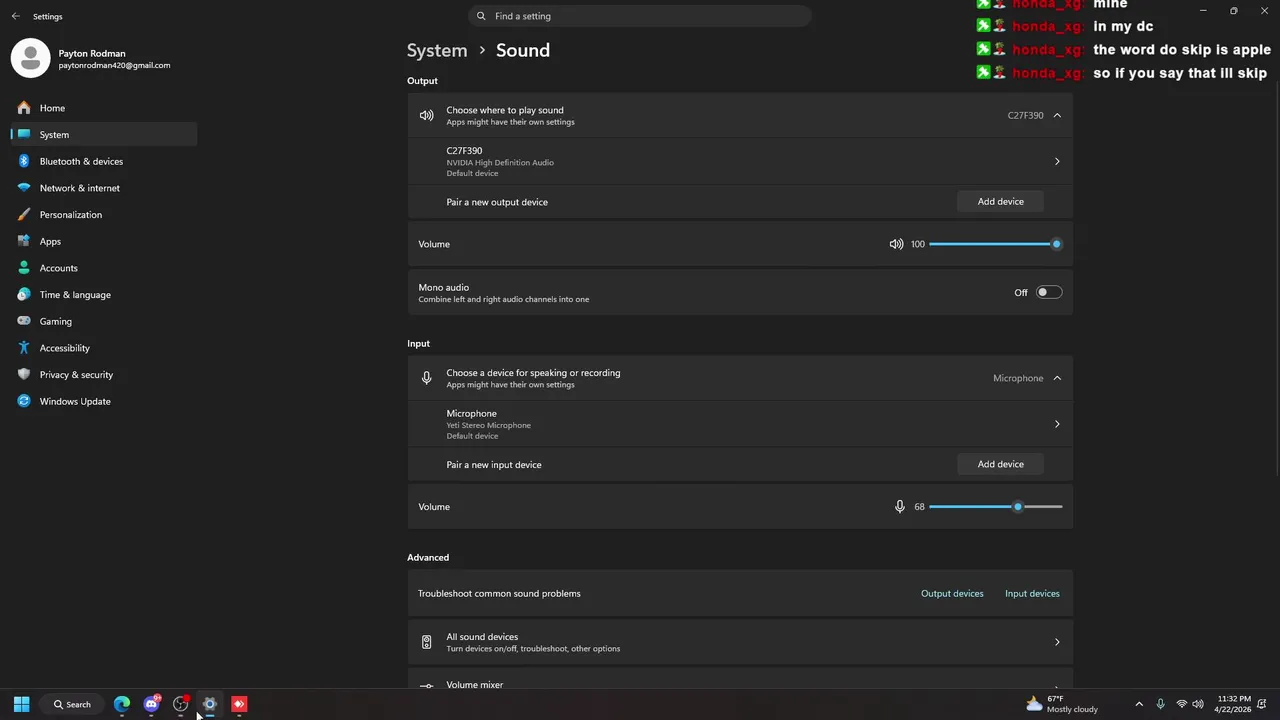Click 'Choose where to play sound' text

[x=505, y=110]
